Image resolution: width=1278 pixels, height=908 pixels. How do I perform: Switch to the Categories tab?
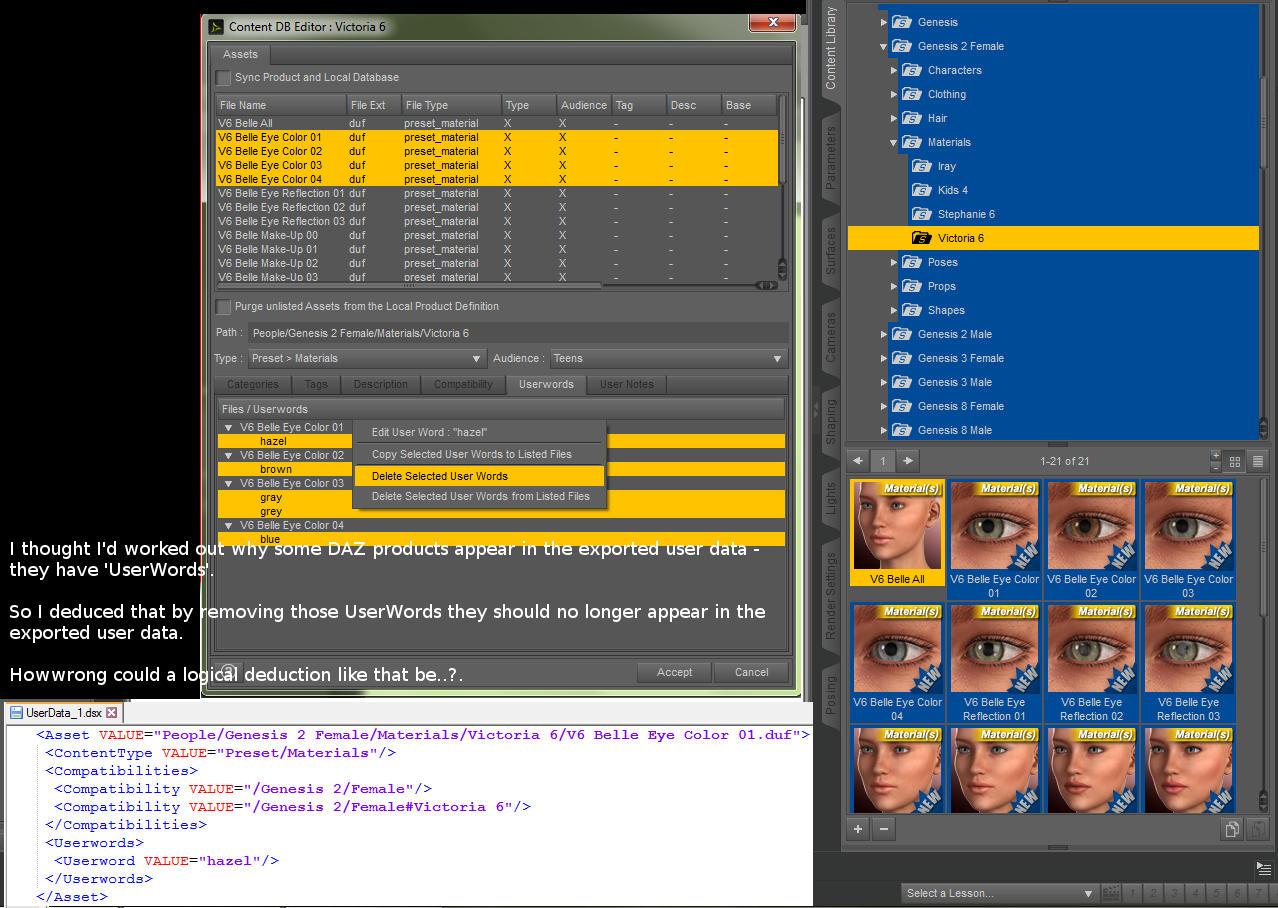coord(252,384)
